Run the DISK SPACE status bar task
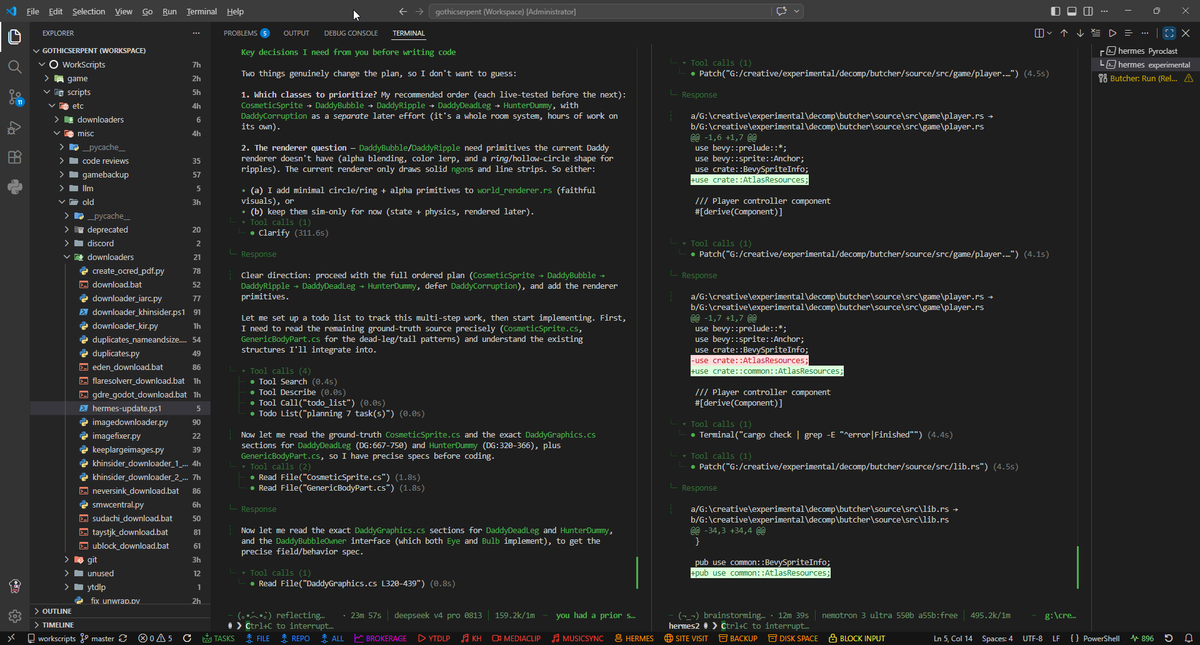This screenshot has width=1200, height=645. 792,638
